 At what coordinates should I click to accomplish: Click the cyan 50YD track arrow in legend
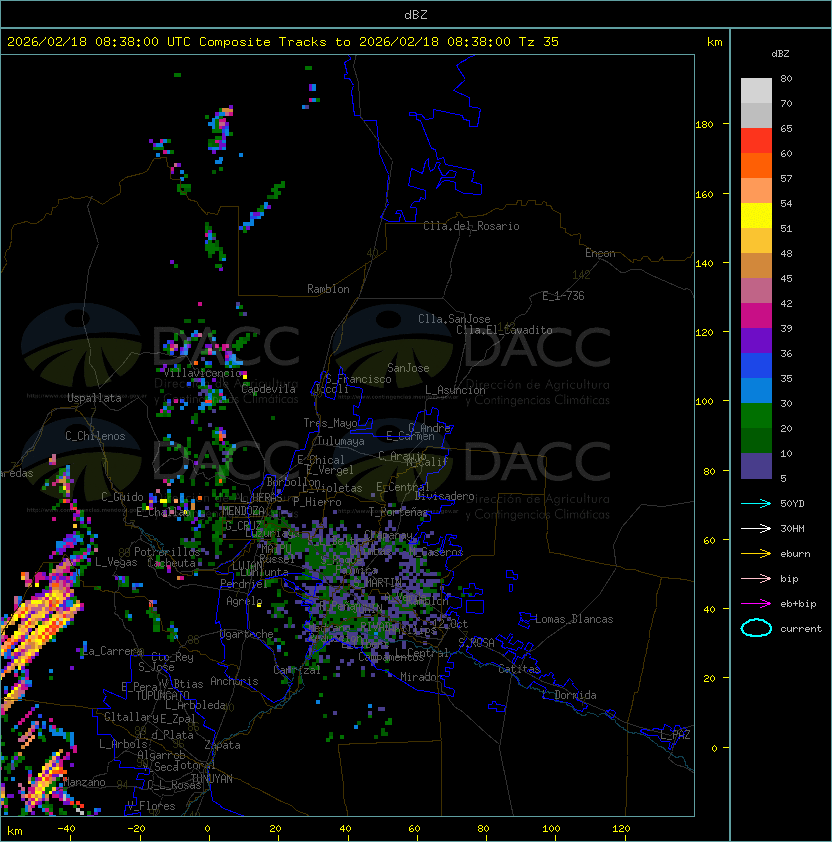tap(756, 503)
